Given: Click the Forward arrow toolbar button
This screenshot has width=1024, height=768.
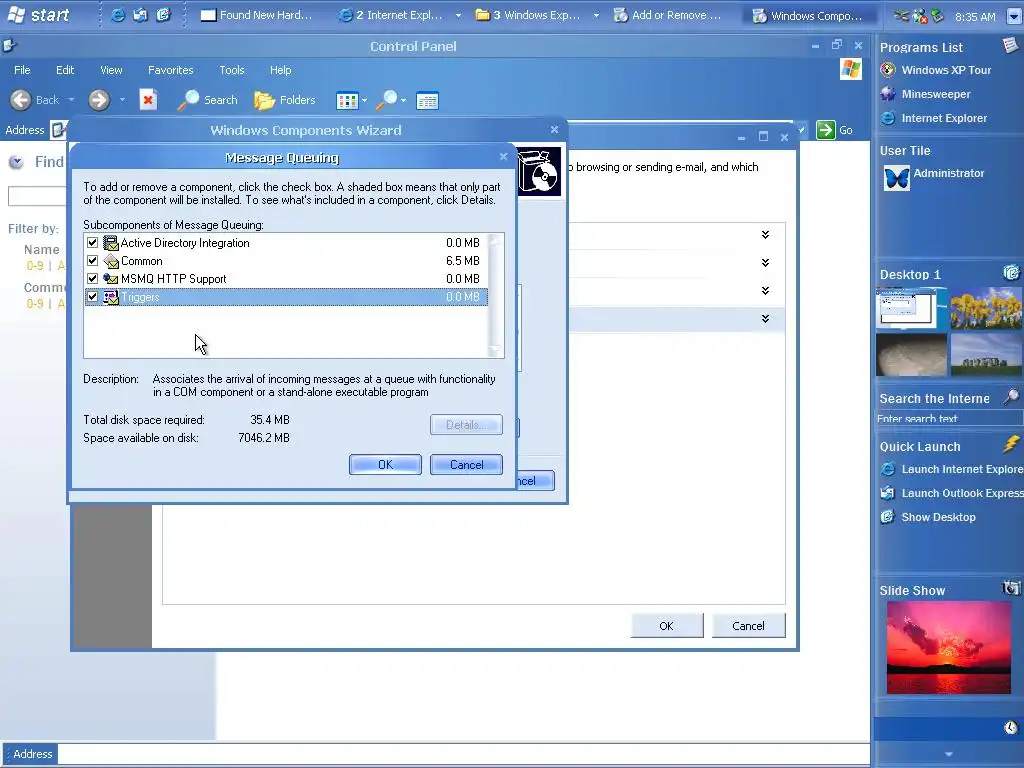Looking at the screenshot, I should coord(99,100).
